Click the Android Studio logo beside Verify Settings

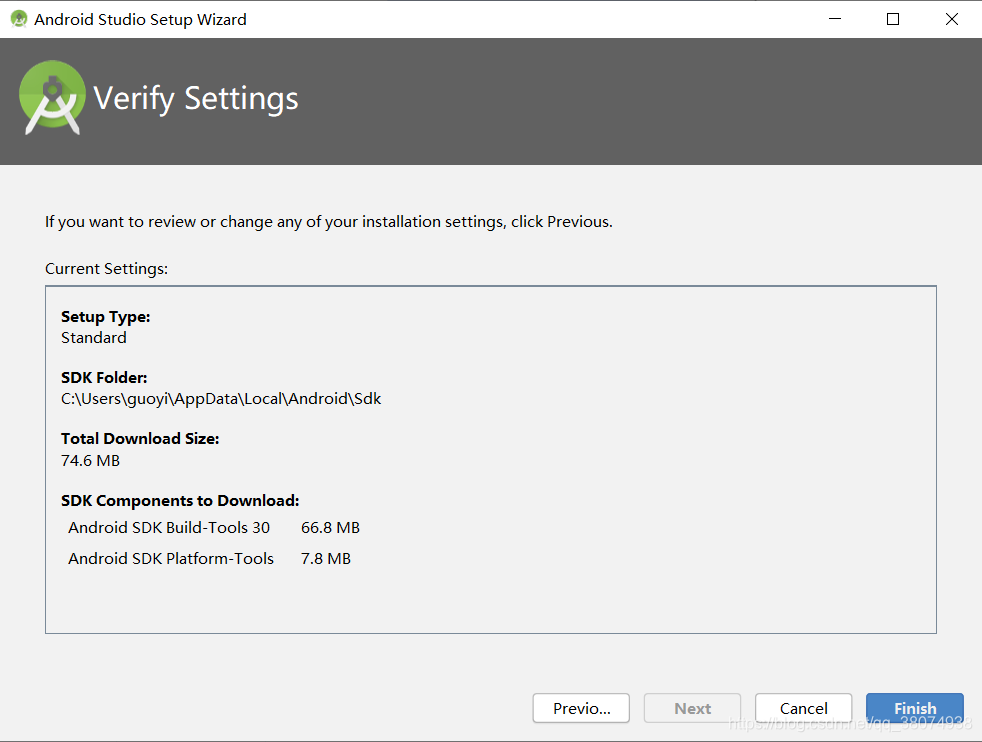53,98
